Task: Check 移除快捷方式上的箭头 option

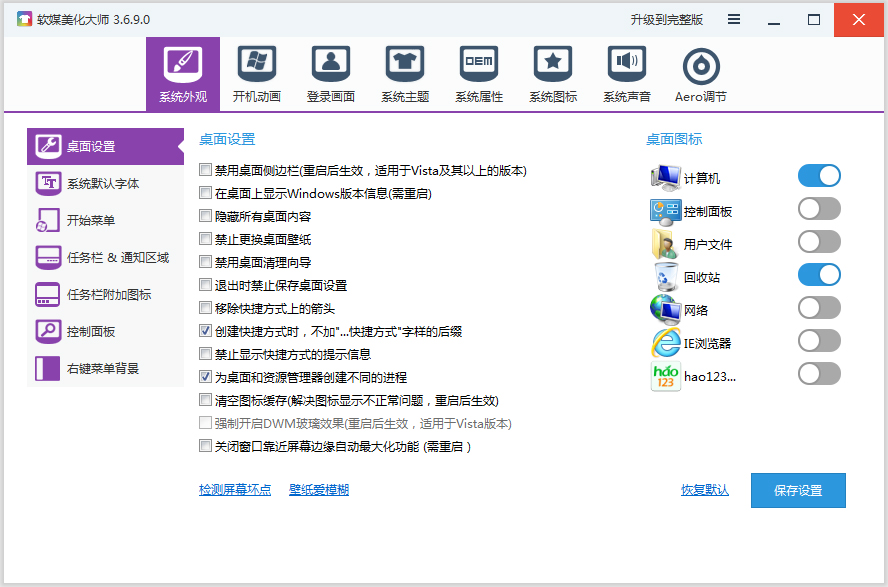Action: point(205,308)
